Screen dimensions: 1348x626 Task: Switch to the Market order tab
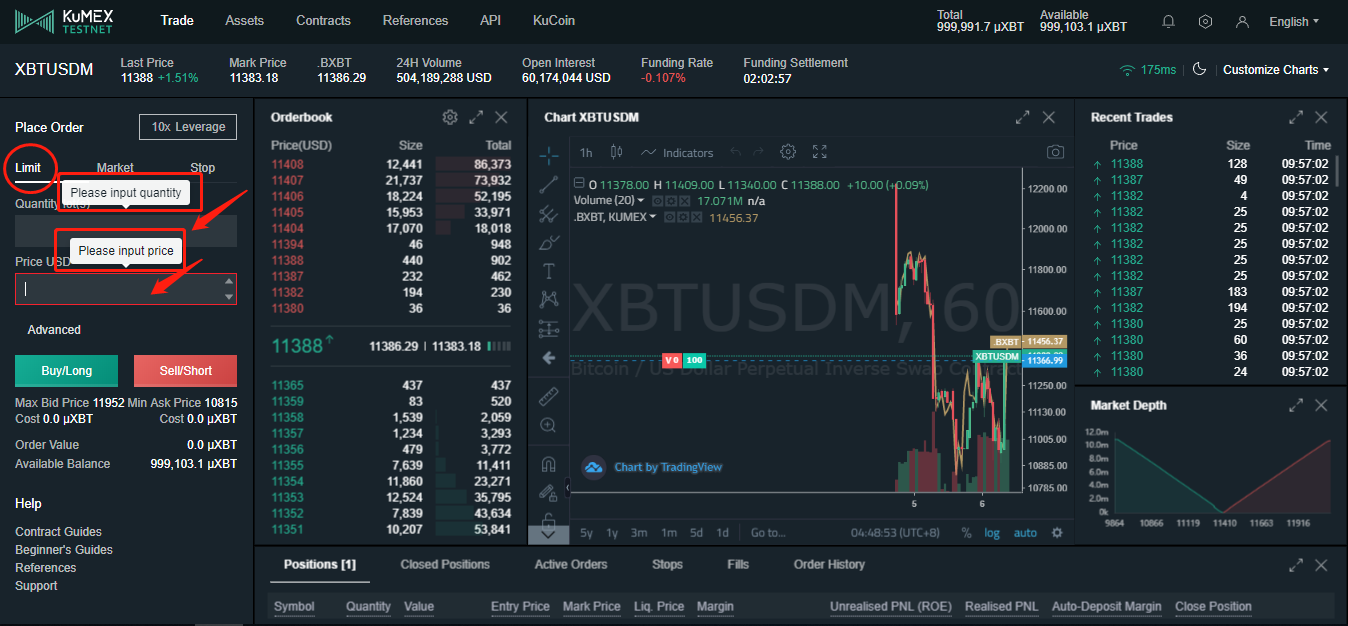[x=115, y=168]
